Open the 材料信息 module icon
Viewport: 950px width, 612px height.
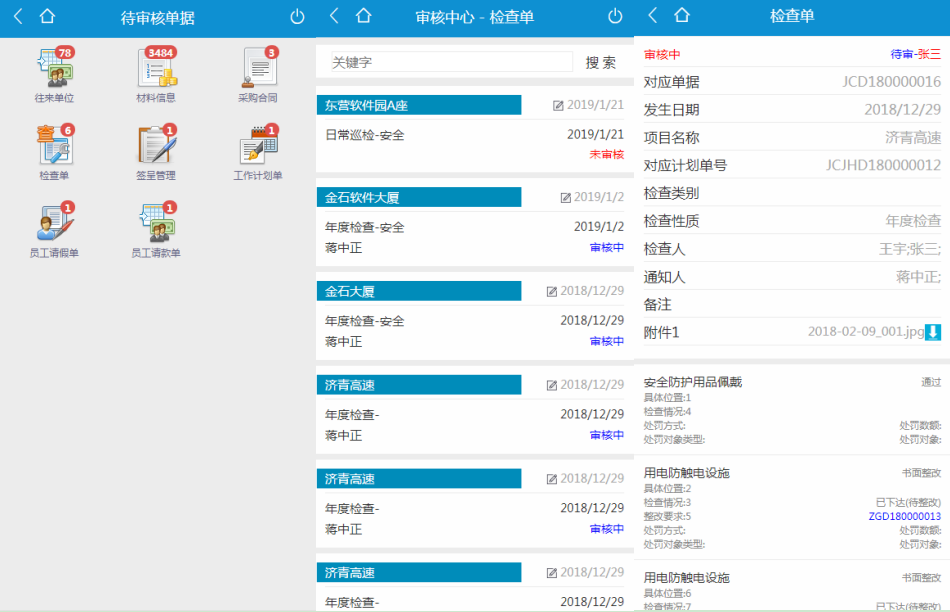pos(155,70)
